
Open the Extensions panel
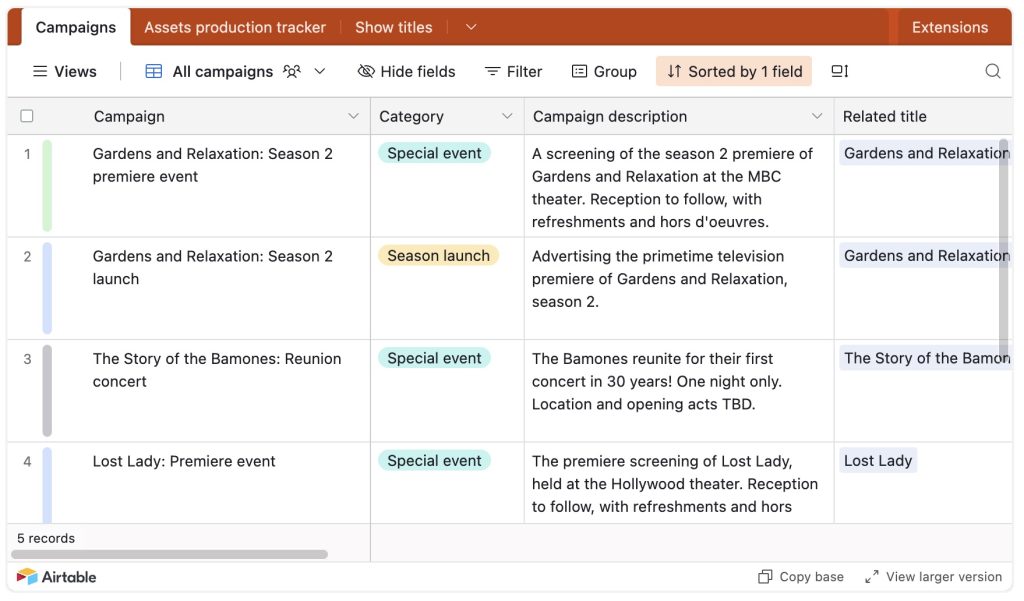(x=950, y=27)
